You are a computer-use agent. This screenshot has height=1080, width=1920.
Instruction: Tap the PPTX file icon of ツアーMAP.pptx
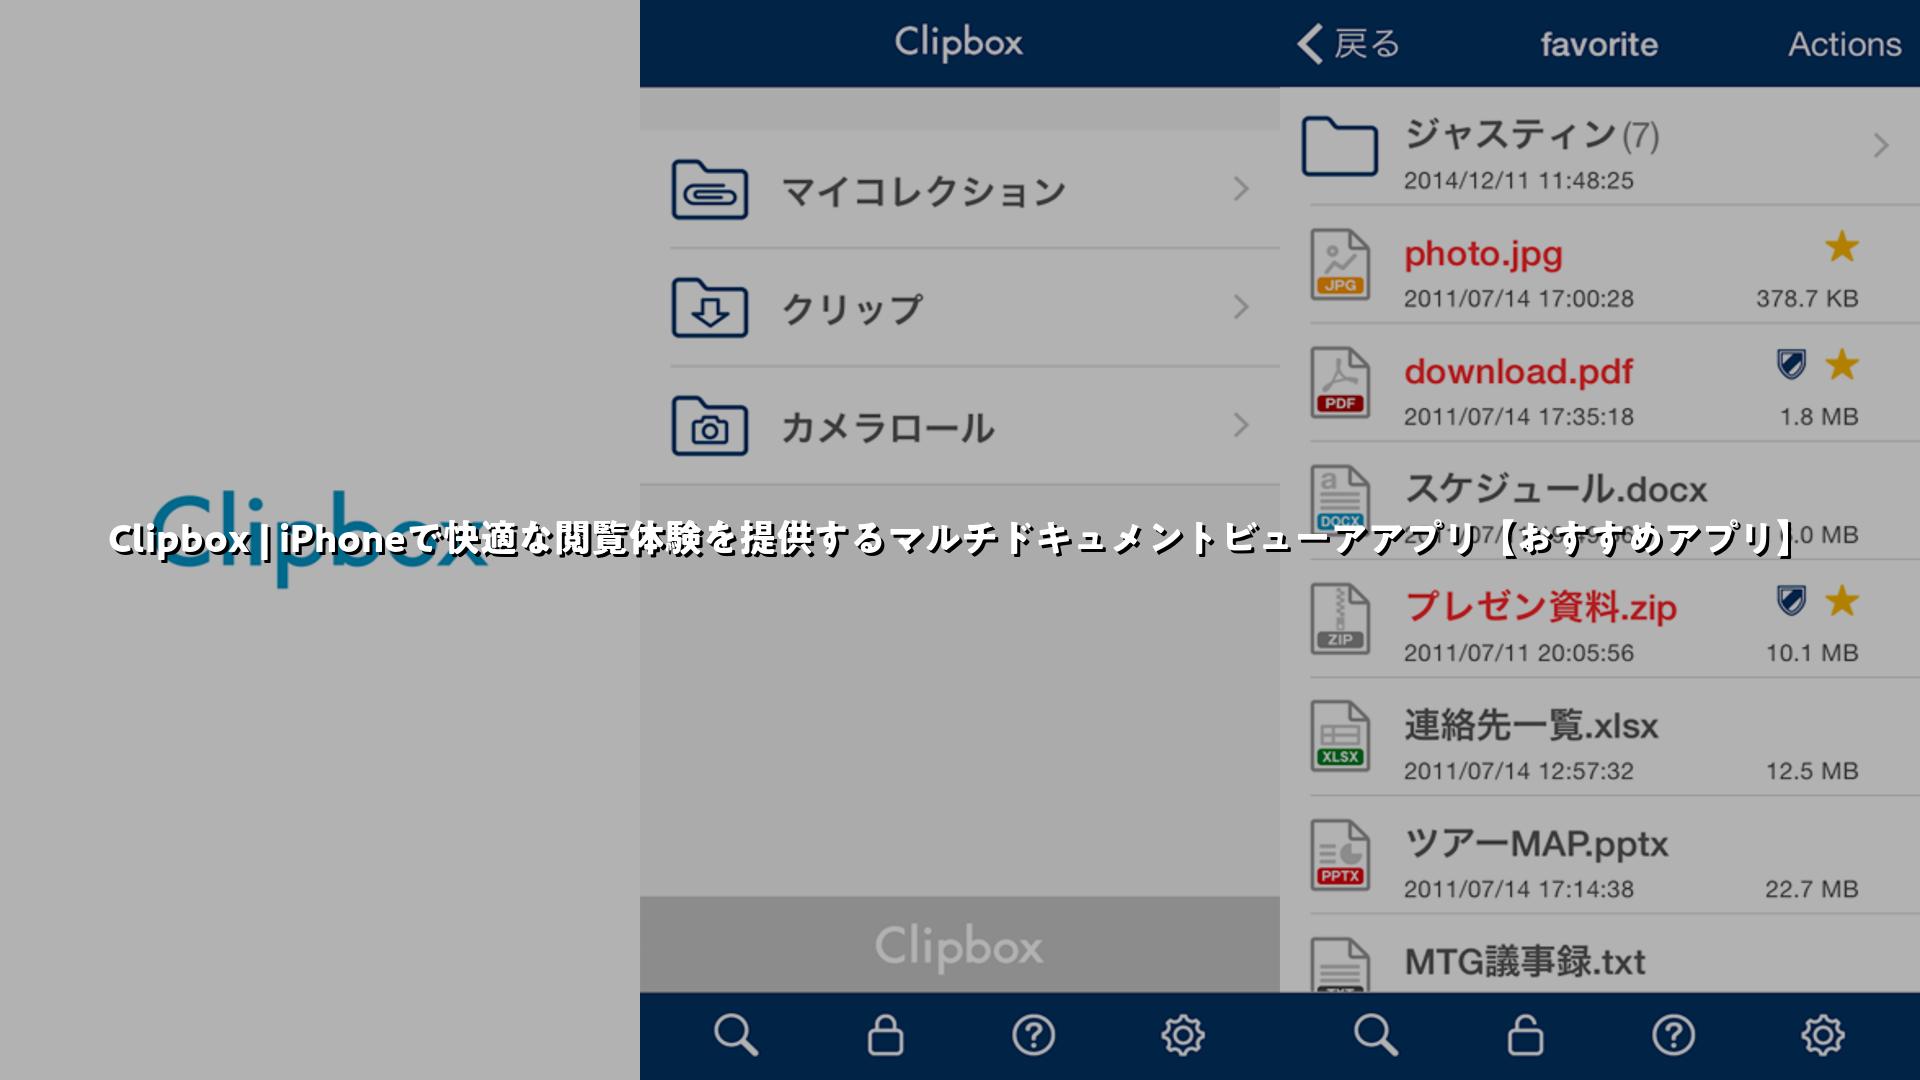(1340, 855)
